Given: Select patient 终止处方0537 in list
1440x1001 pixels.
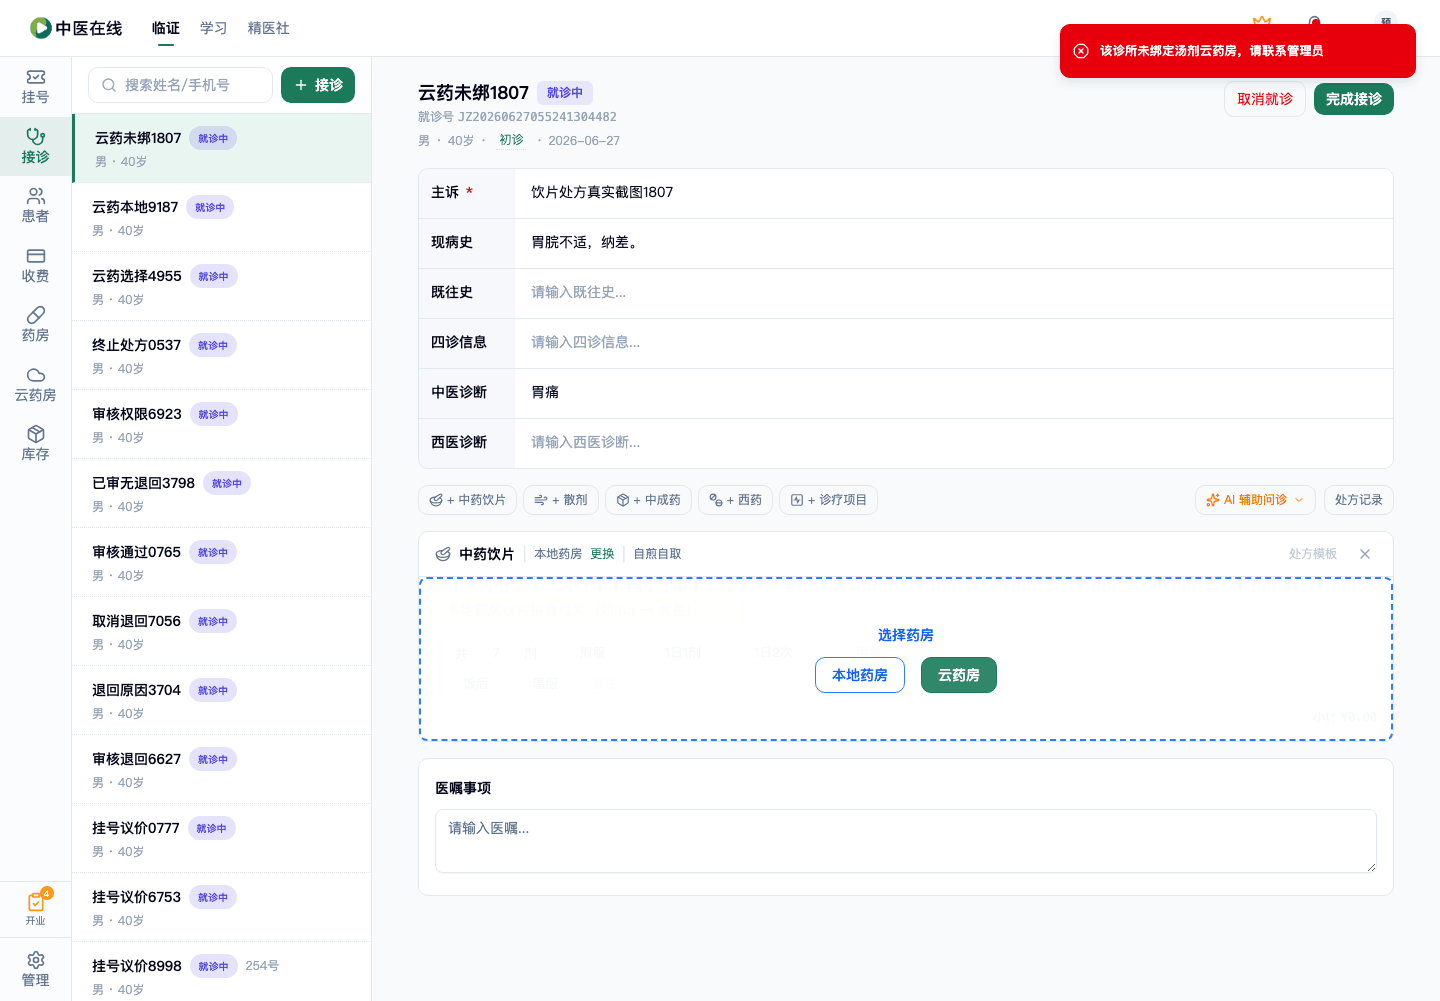Looking at the screenshot, I should (222, 355).
